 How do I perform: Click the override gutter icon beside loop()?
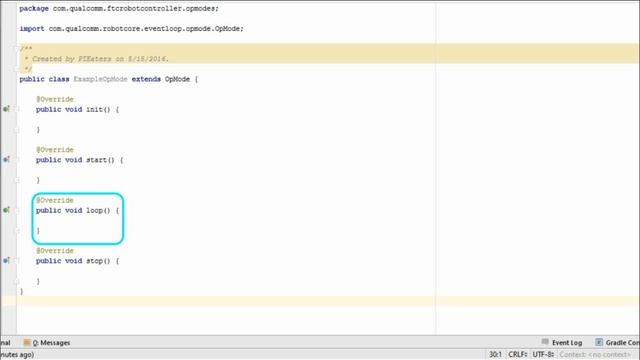point(6,210)
